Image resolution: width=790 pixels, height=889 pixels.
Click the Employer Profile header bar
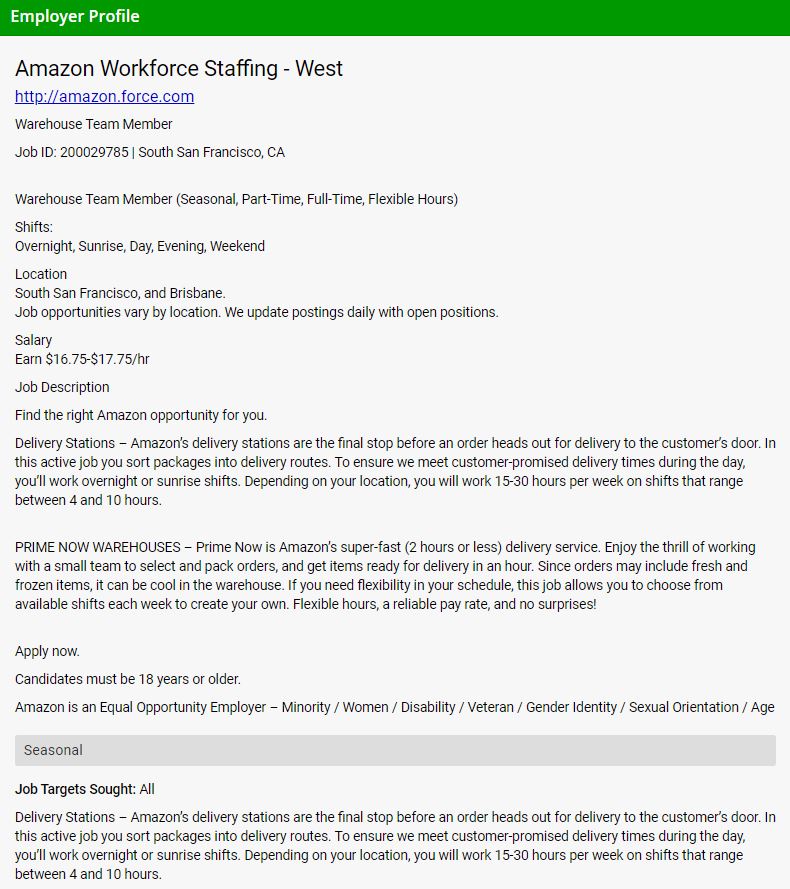tap(395, 17)
